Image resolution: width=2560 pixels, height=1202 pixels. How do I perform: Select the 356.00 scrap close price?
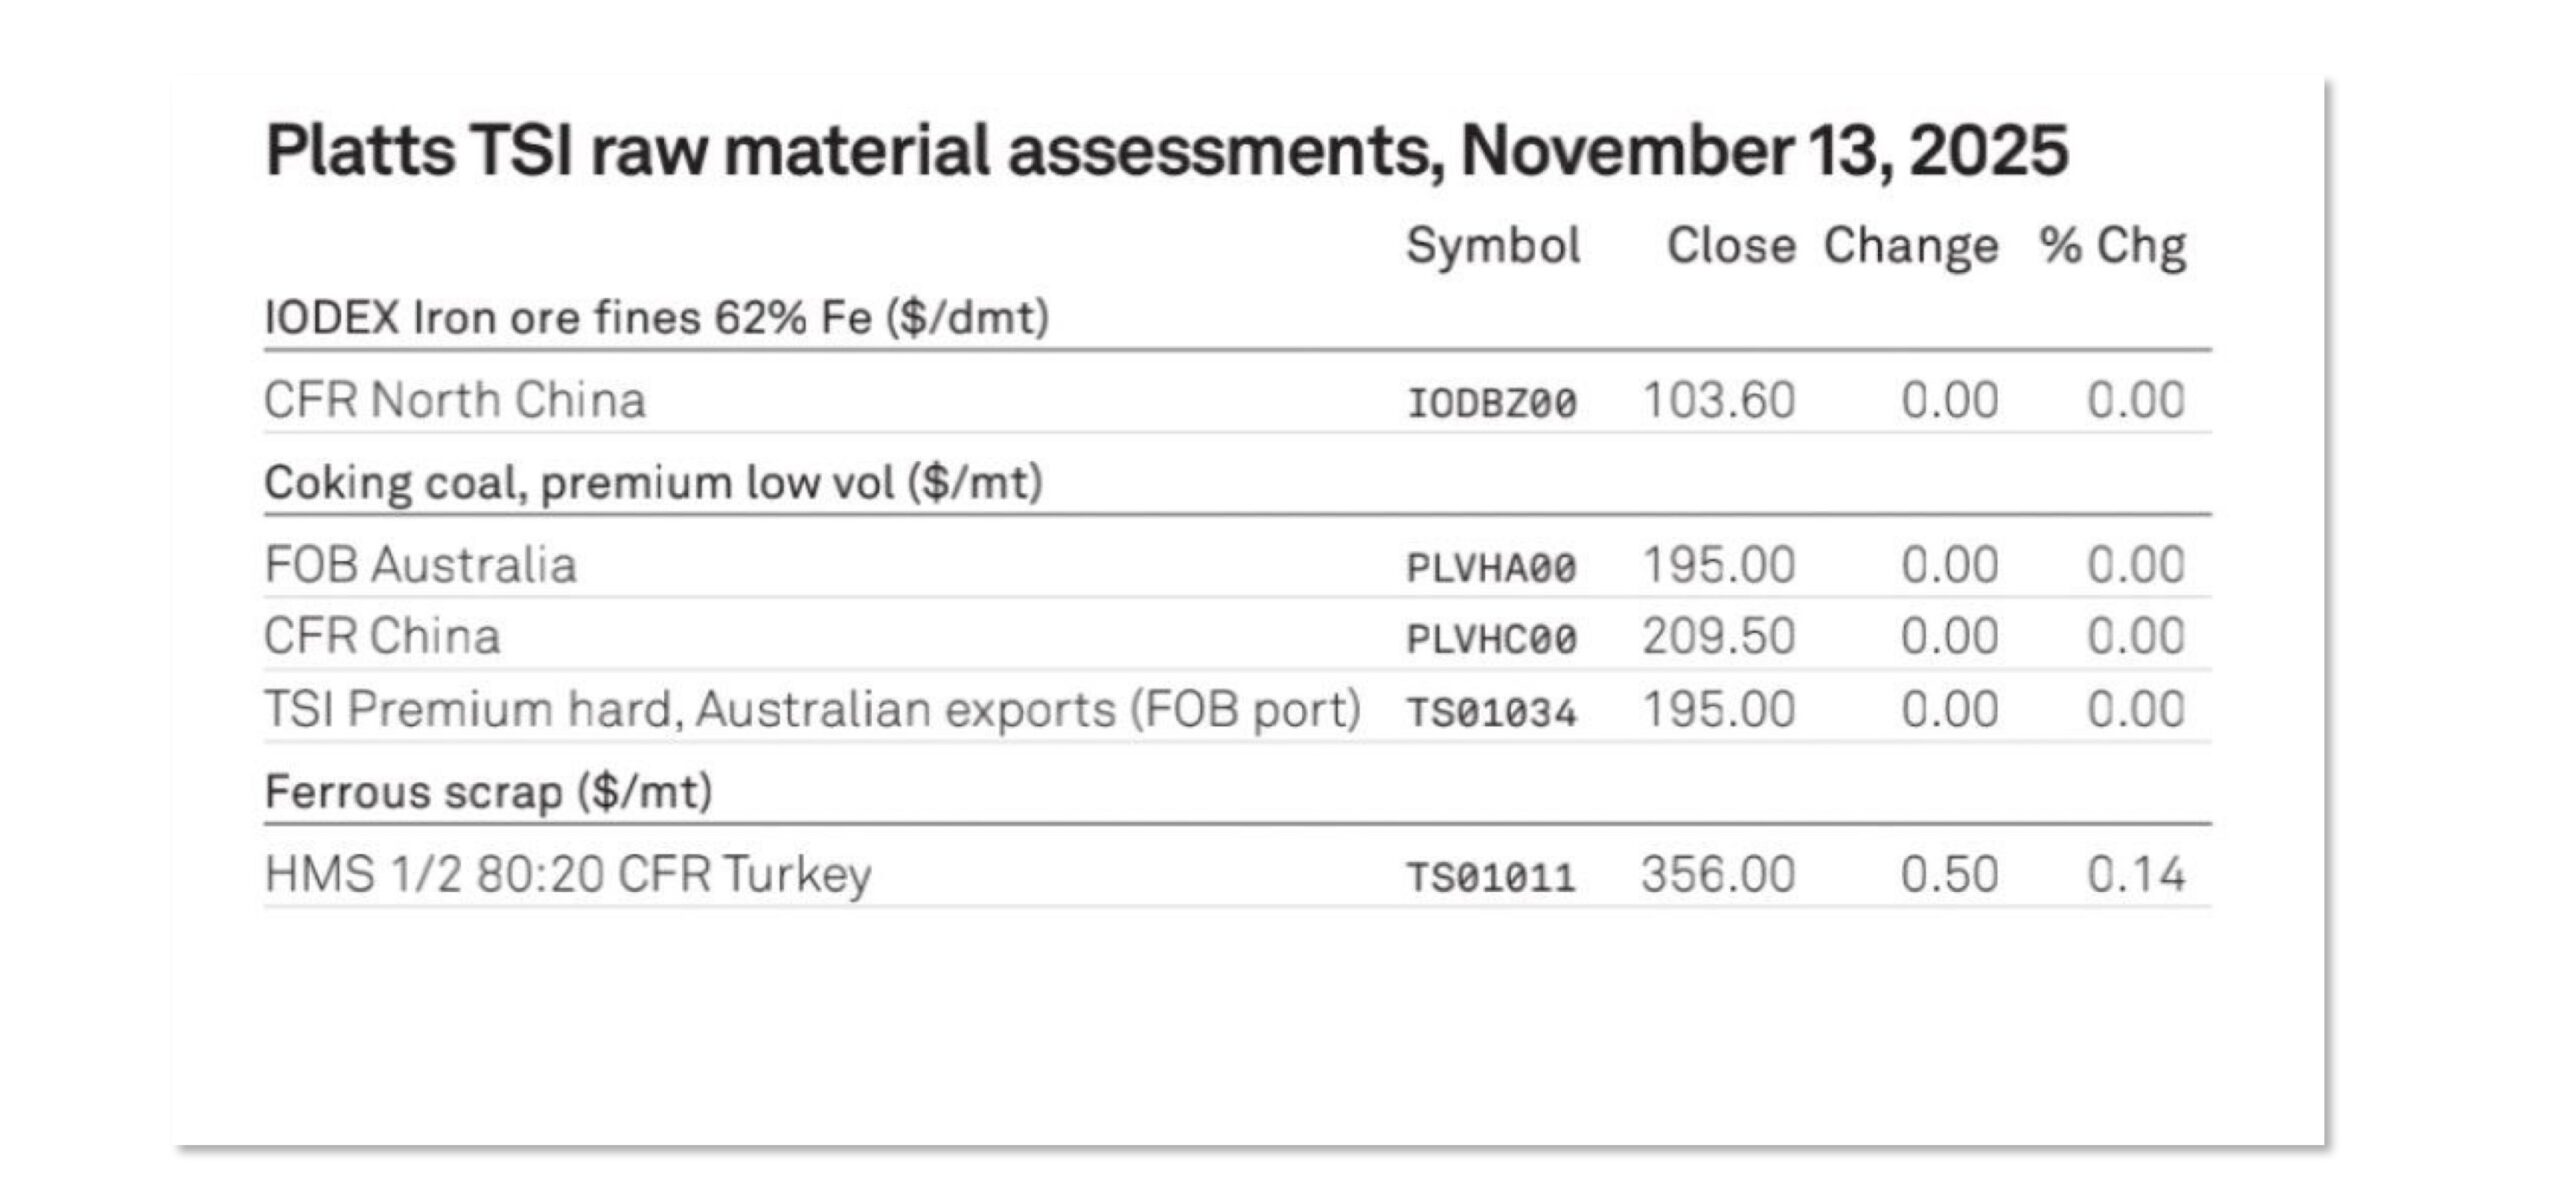click(1718, 875)
